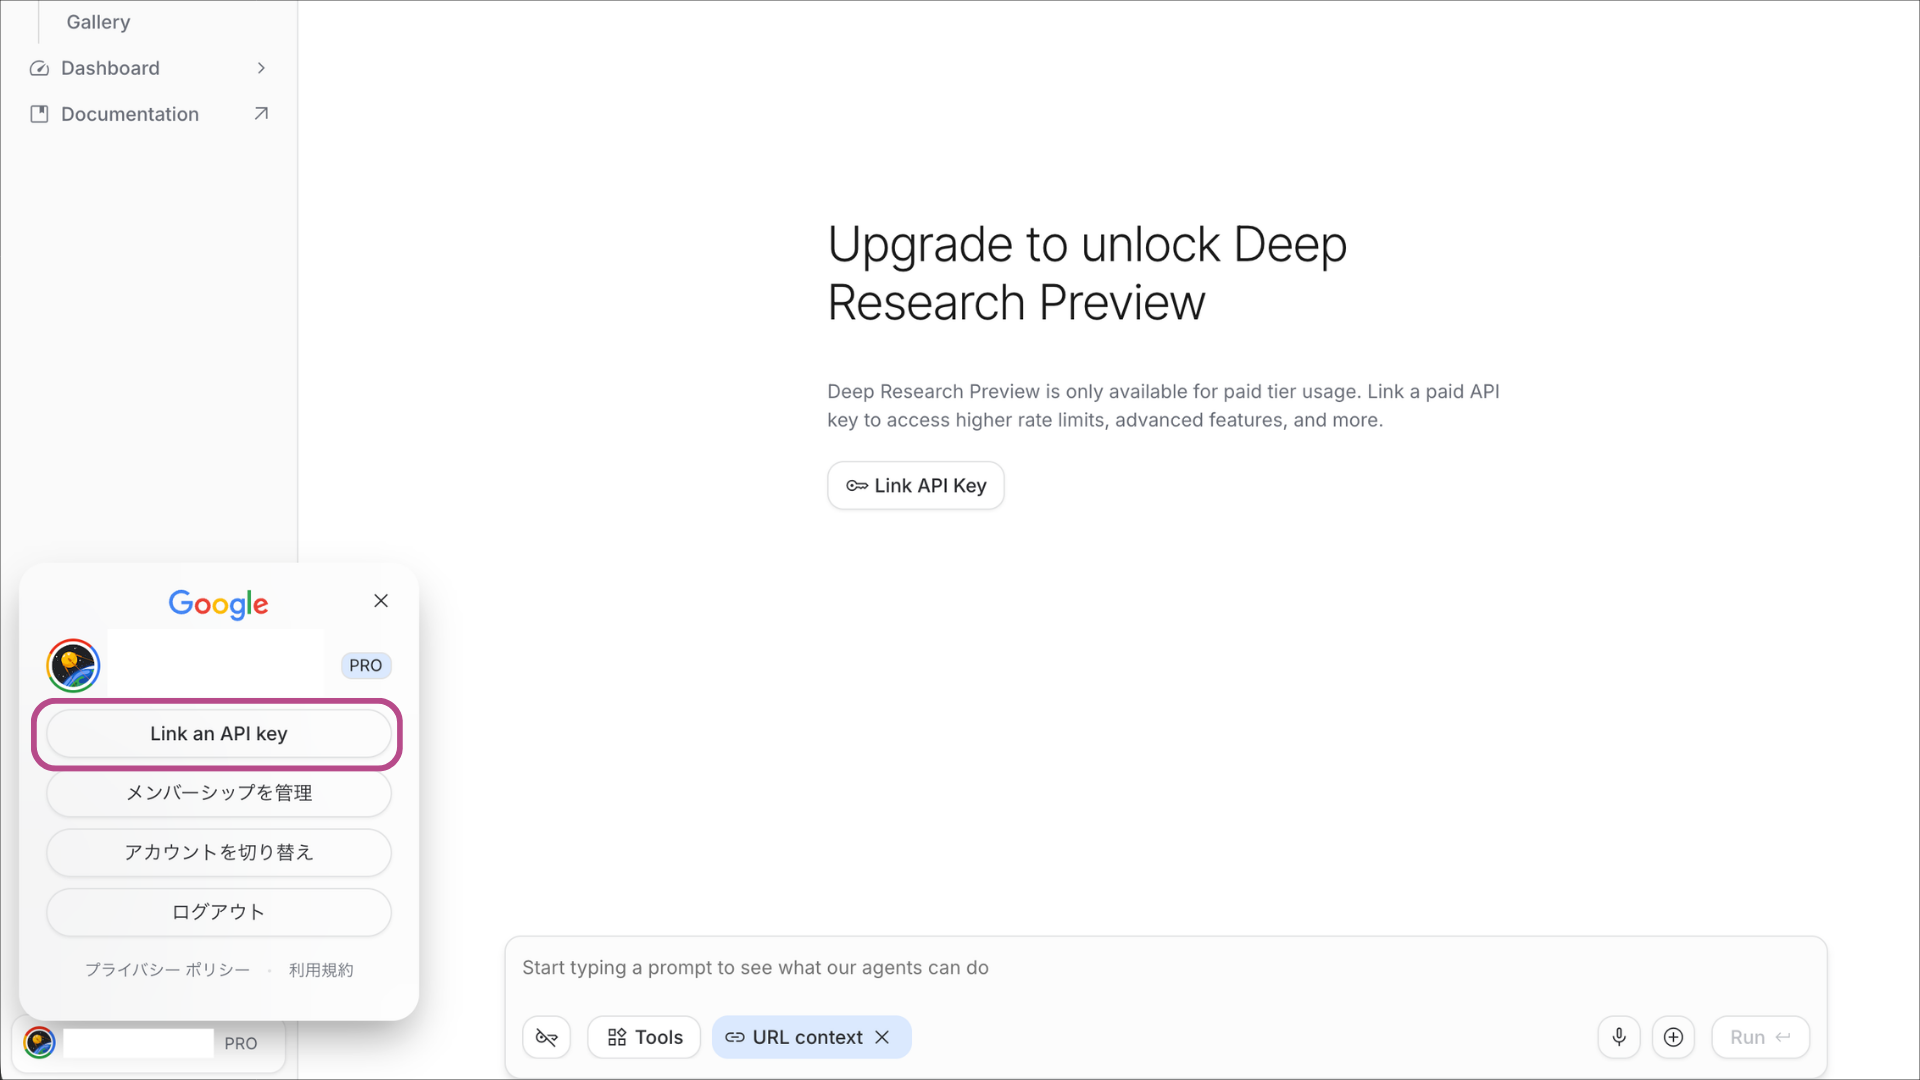Open the プライバシー ポリシー link
The height and width of the screenshot is (1080, 1920).
point(167,970)
